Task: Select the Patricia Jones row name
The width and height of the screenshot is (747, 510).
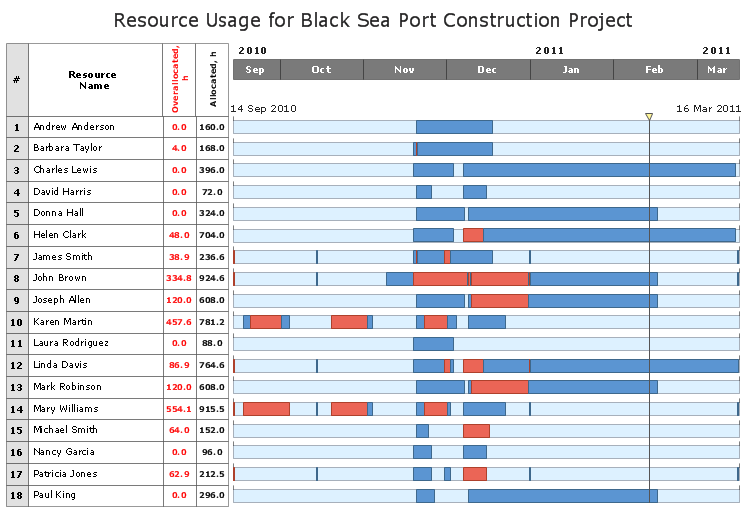Action: (65, 474)
